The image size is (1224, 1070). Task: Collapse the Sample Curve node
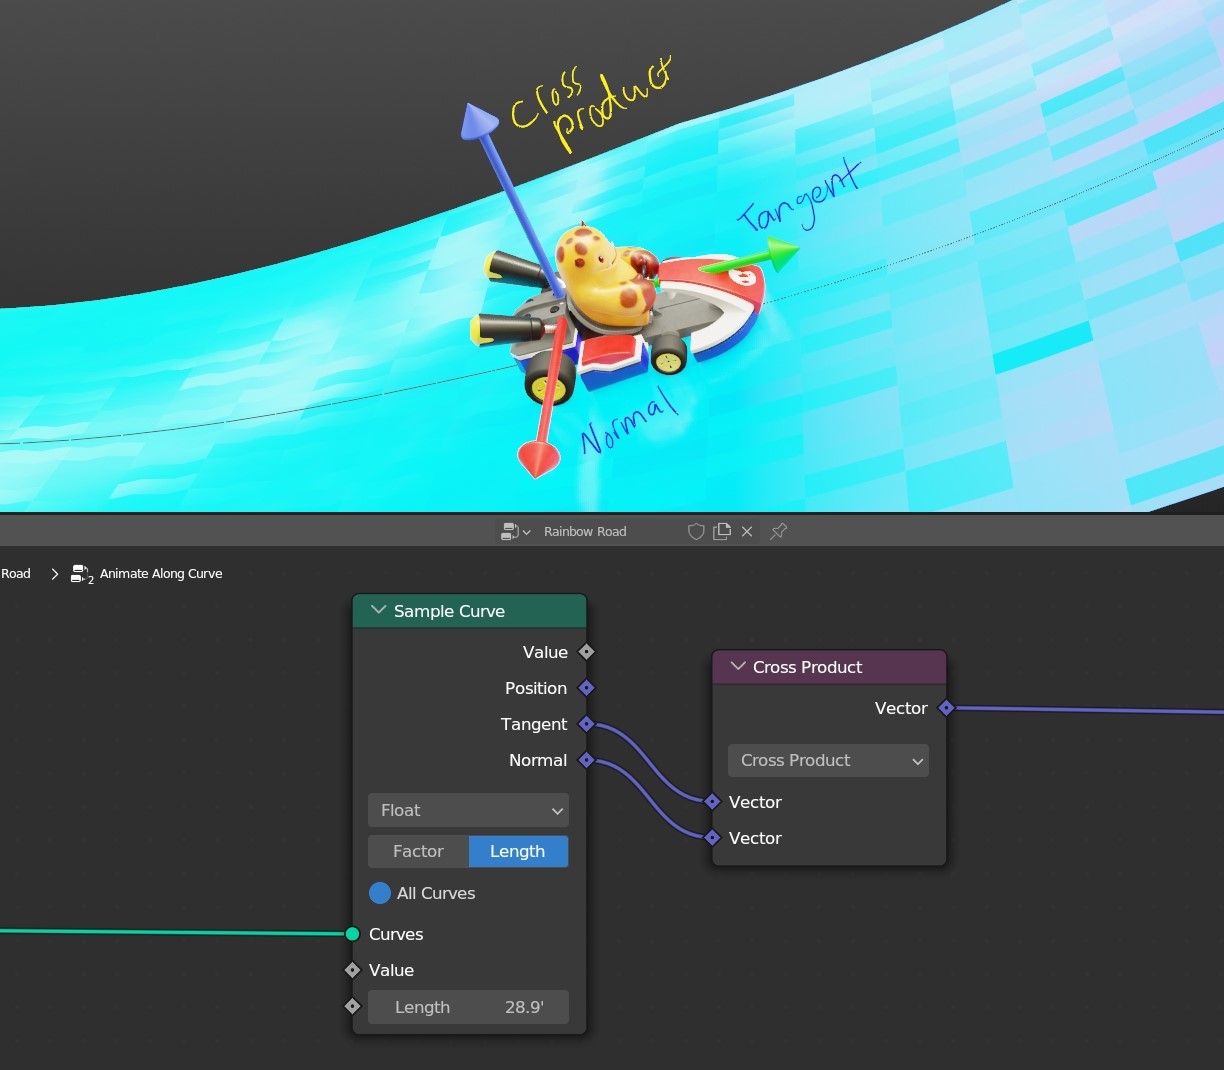click(x=378, y=610)
